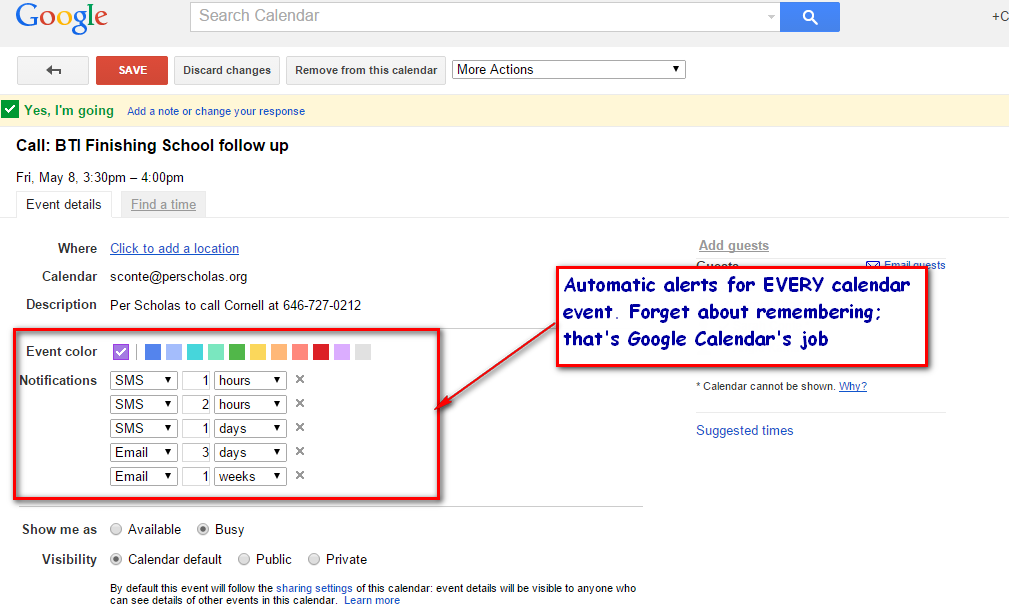Pick the orange event color
1009x615 pixels.
[279, 352]
